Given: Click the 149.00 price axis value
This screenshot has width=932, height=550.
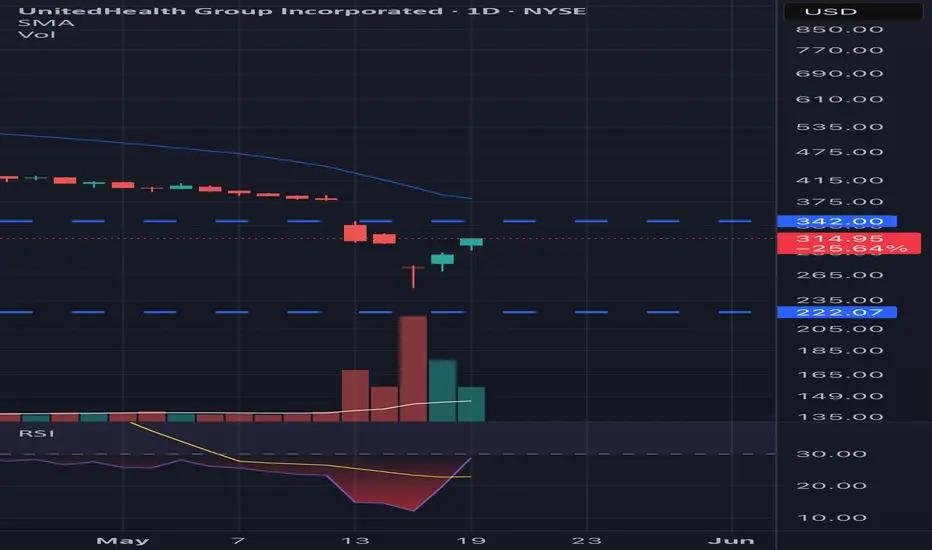Looking at the screenshot, I should 839,397.
